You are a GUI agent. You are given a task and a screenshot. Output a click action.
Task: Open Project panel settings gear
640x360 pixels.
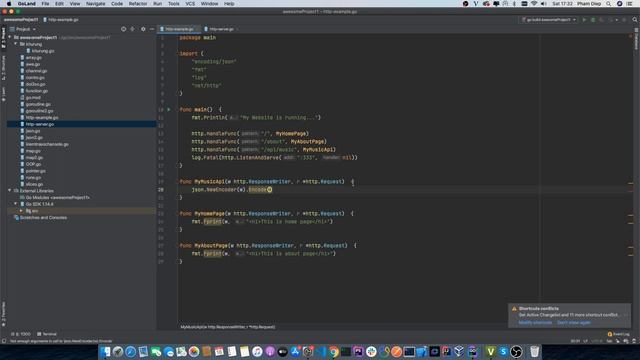point(143,29)
